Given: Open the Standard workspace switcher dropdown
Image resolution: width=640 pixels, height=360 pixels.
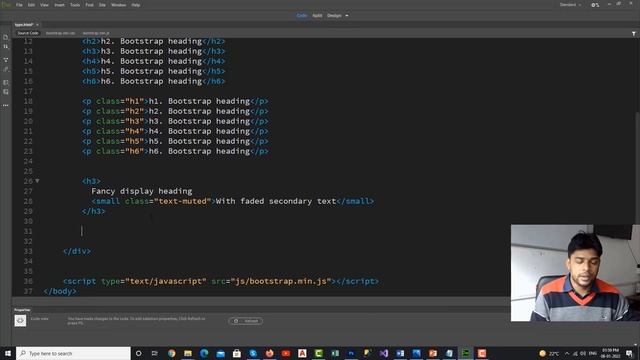Looking at the screenshot, I should [x=570, y=5].
